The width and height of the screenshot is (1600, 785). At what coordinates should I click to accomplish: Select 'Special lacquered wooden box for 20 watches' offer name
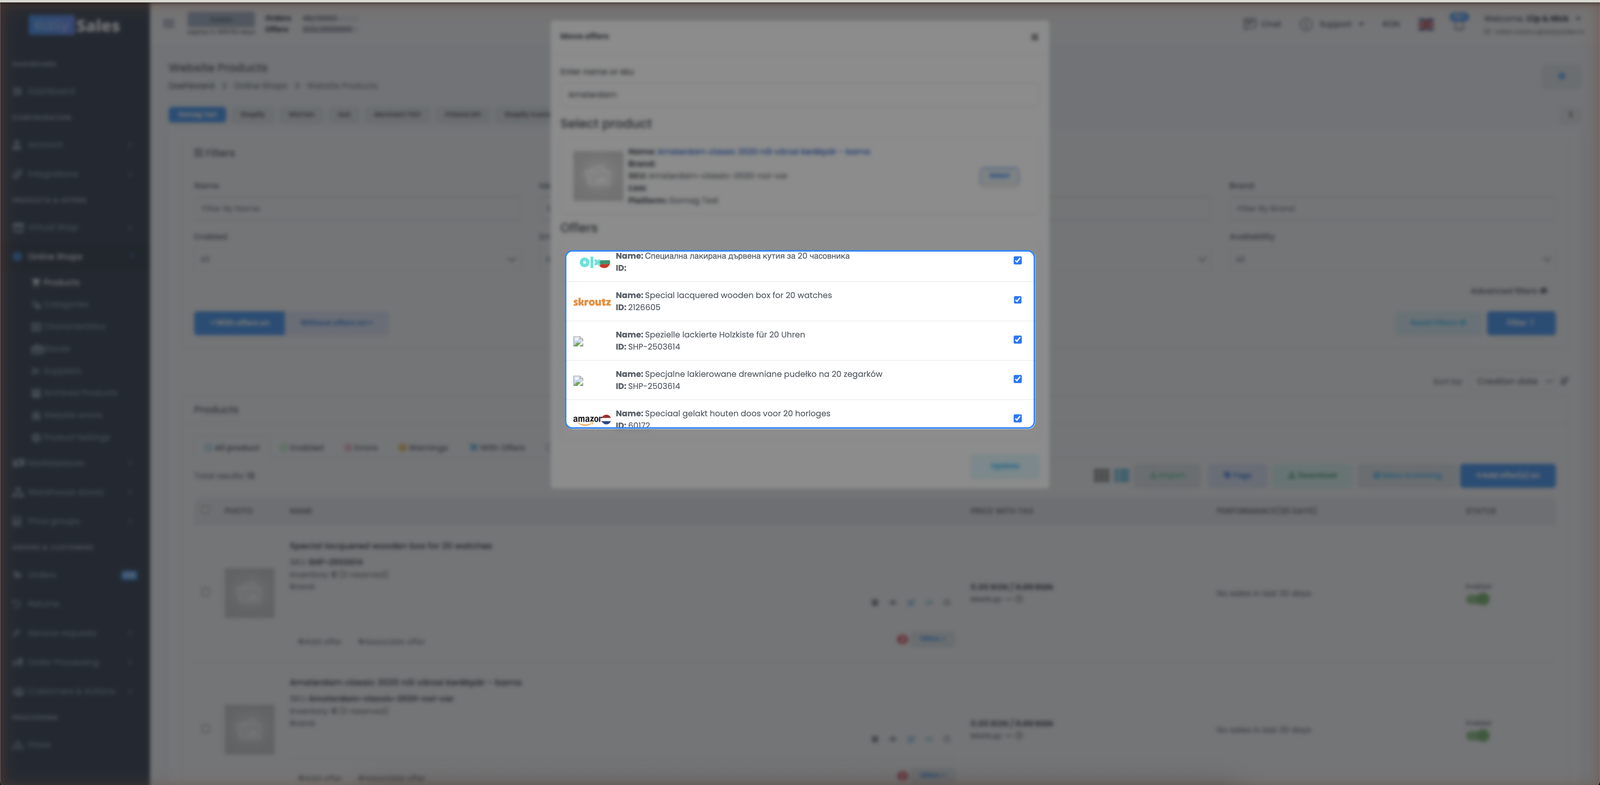(x=738, y=295)
